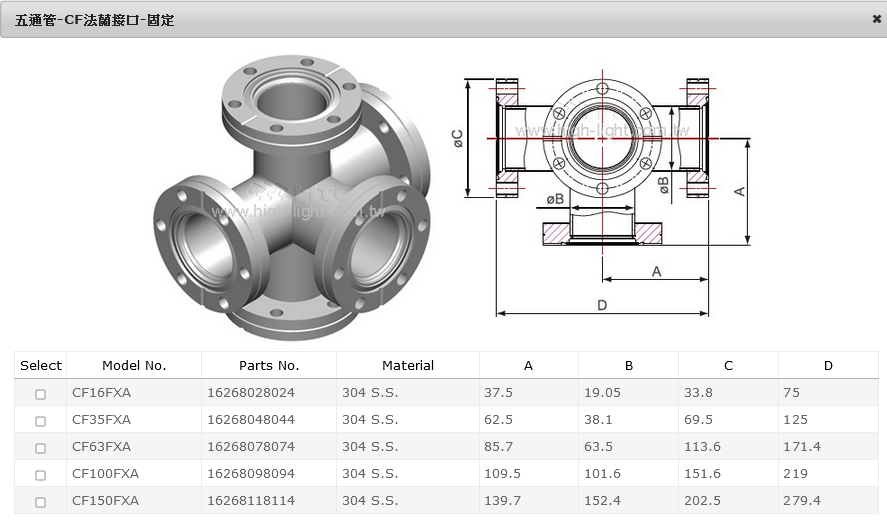Screen dimensions: 887x529
Task: Check the box for CF63FXA
Action: coord(40,448)
